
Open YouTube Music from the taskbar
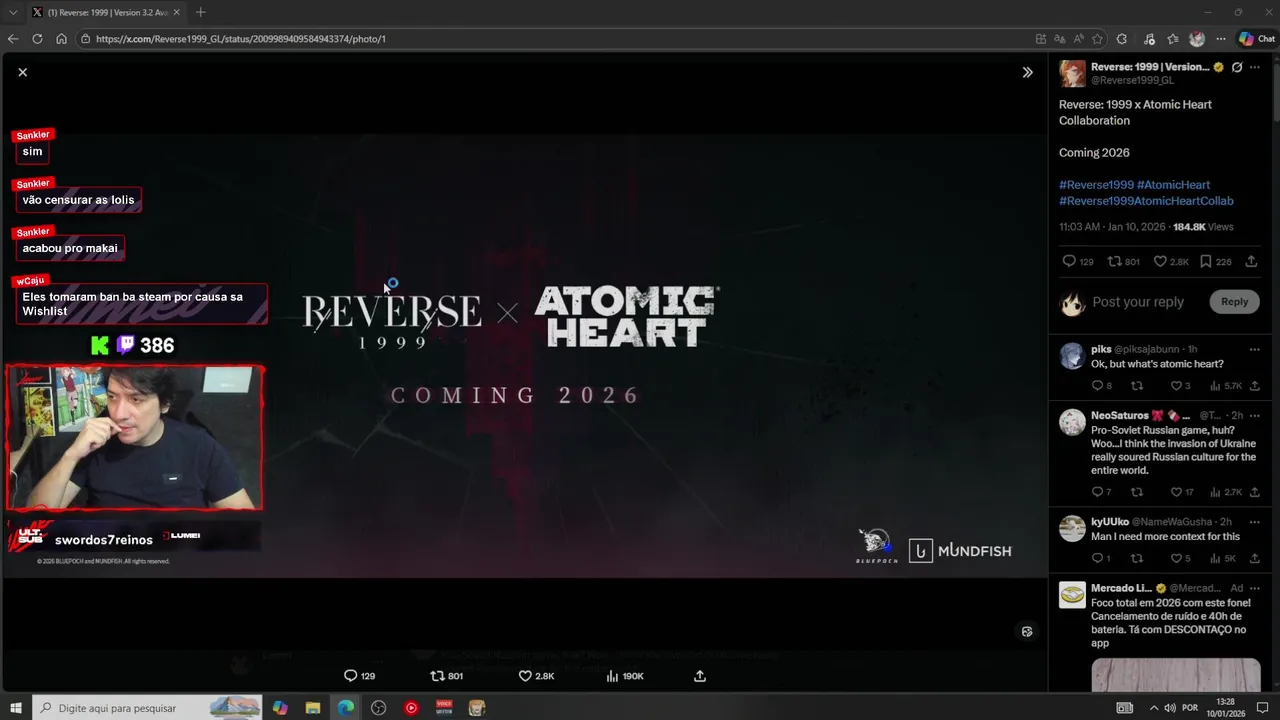411,708
